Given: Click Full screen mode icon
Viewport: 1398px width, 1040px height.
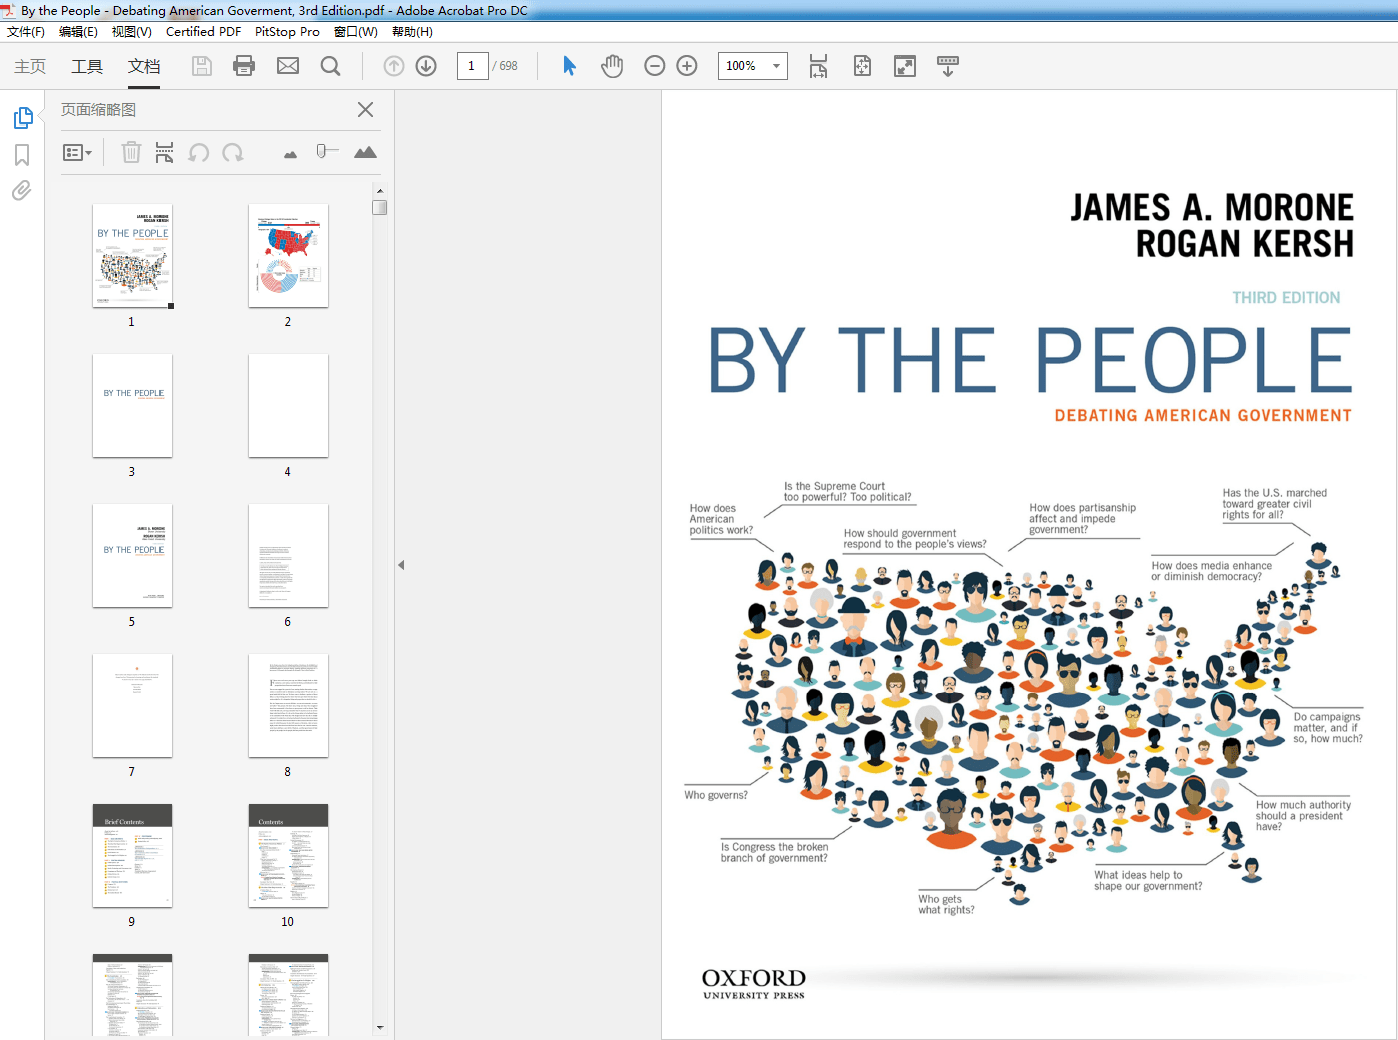Looking at the screenshot, I should tap(905, 66).
